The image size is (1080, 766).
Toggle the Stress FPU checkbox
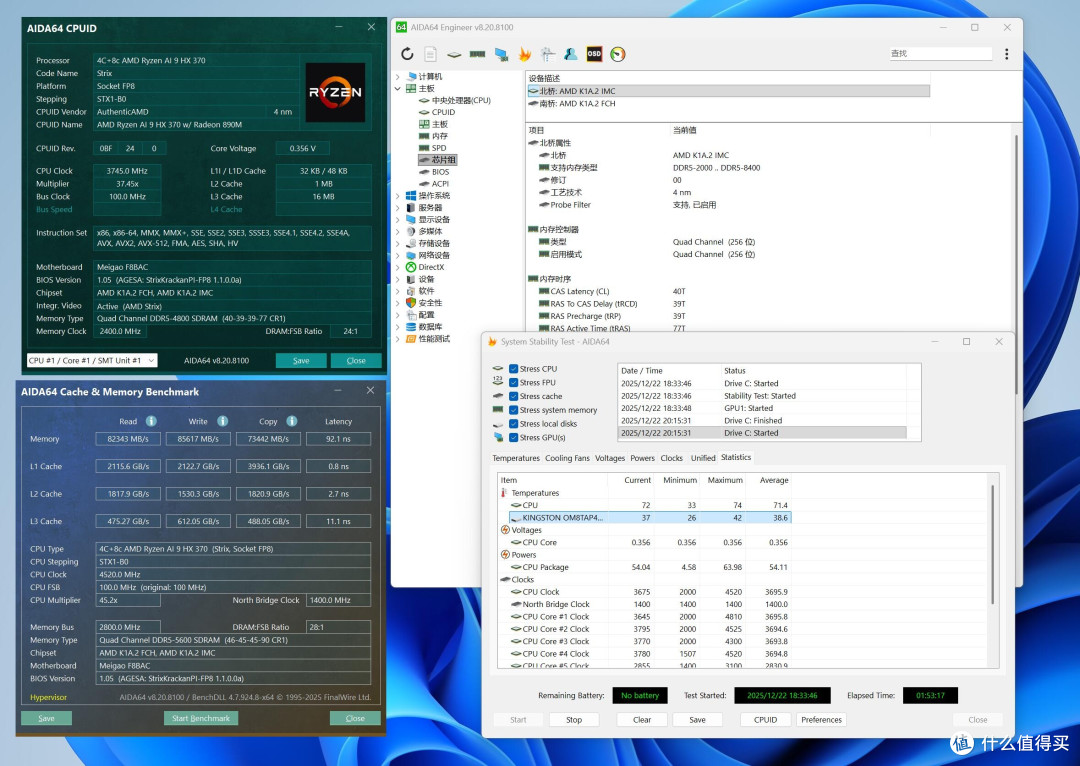click(x=513, y=382)
